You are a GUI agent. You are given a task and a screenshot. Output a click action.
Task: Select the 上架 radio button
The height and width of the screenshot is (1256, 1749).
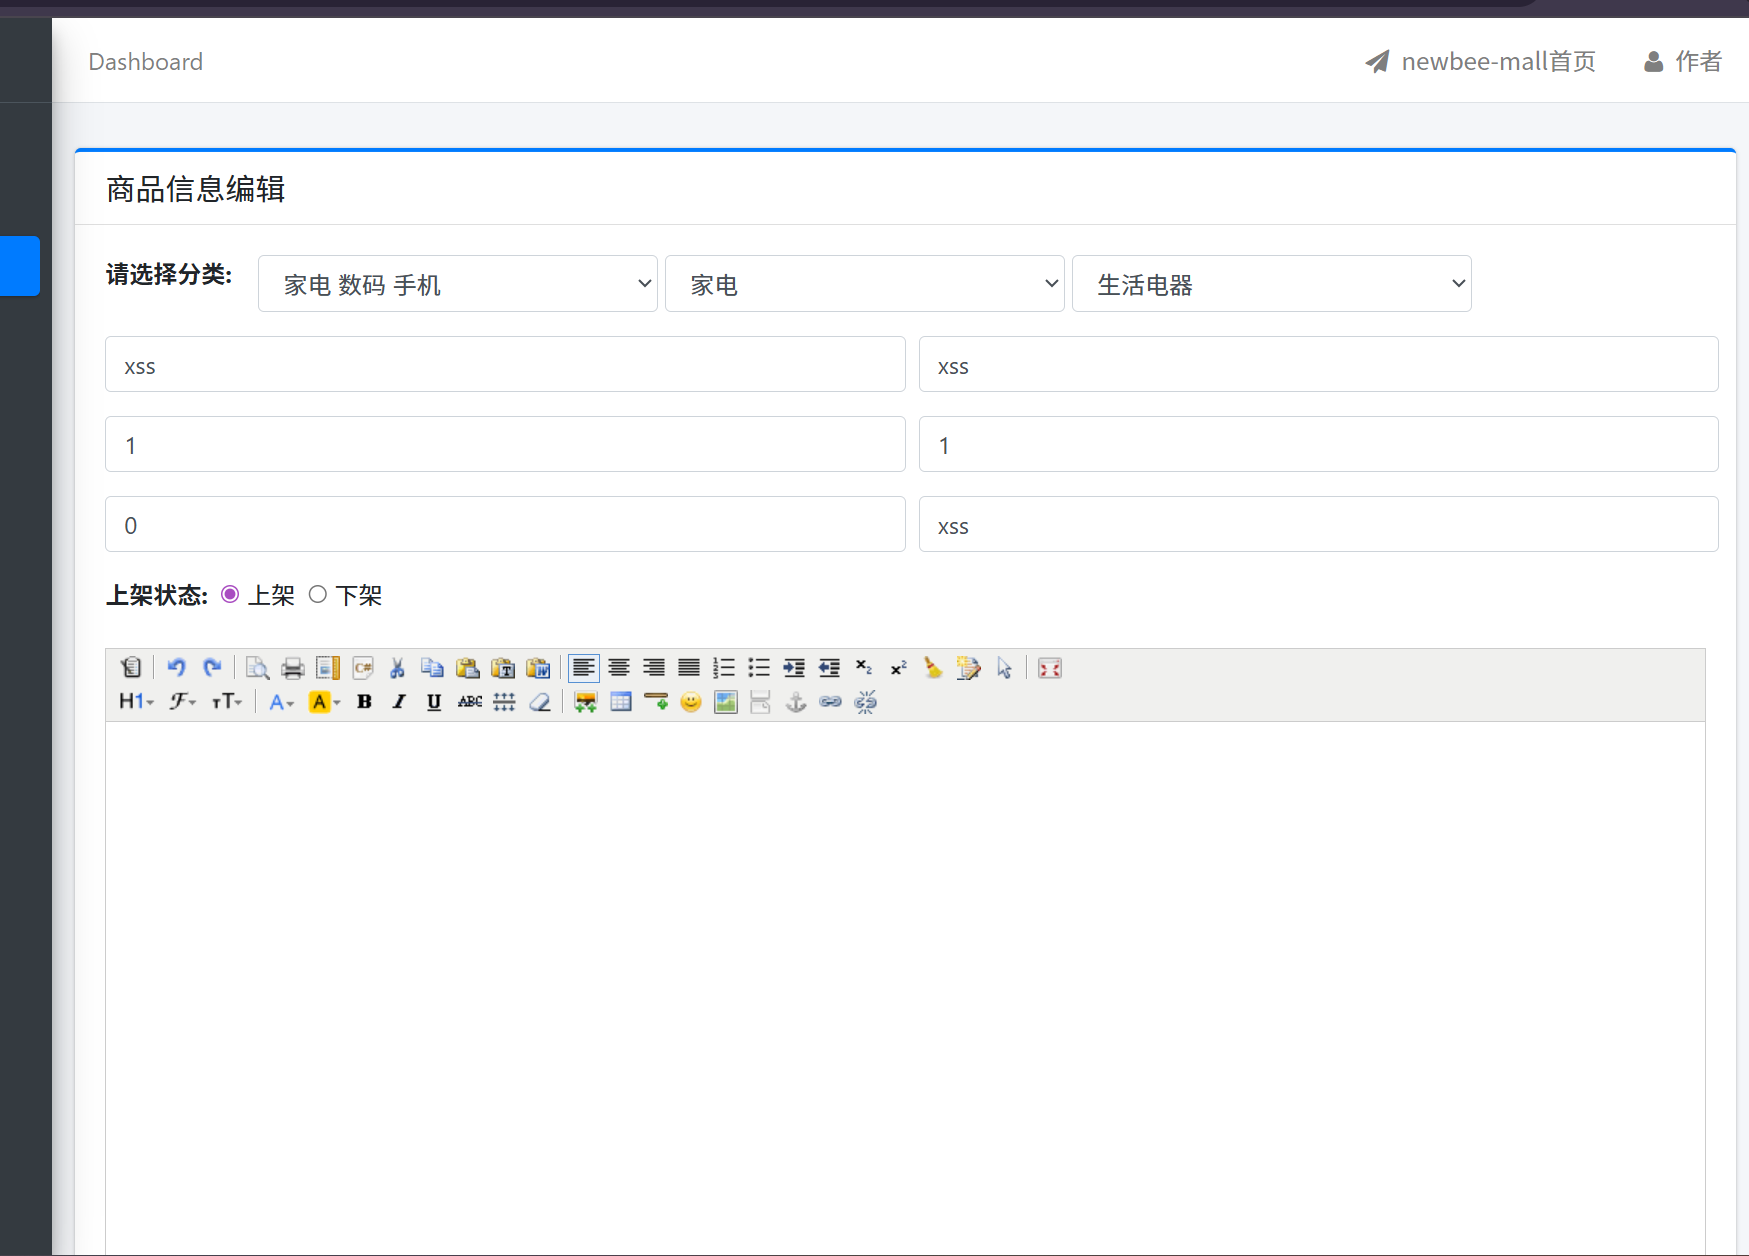click(x=230, y=595)
